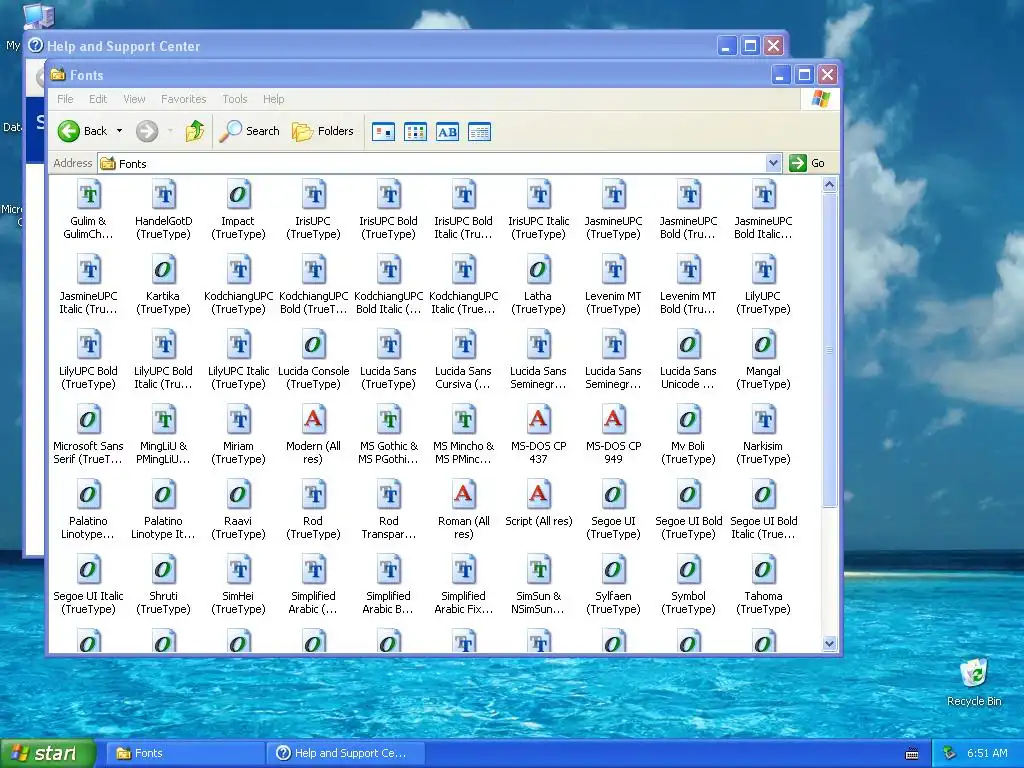The height and width of the screenshot is (768, 1024).
Task: Select the MS-DOS CP 437 font
Action: point(538,434)
